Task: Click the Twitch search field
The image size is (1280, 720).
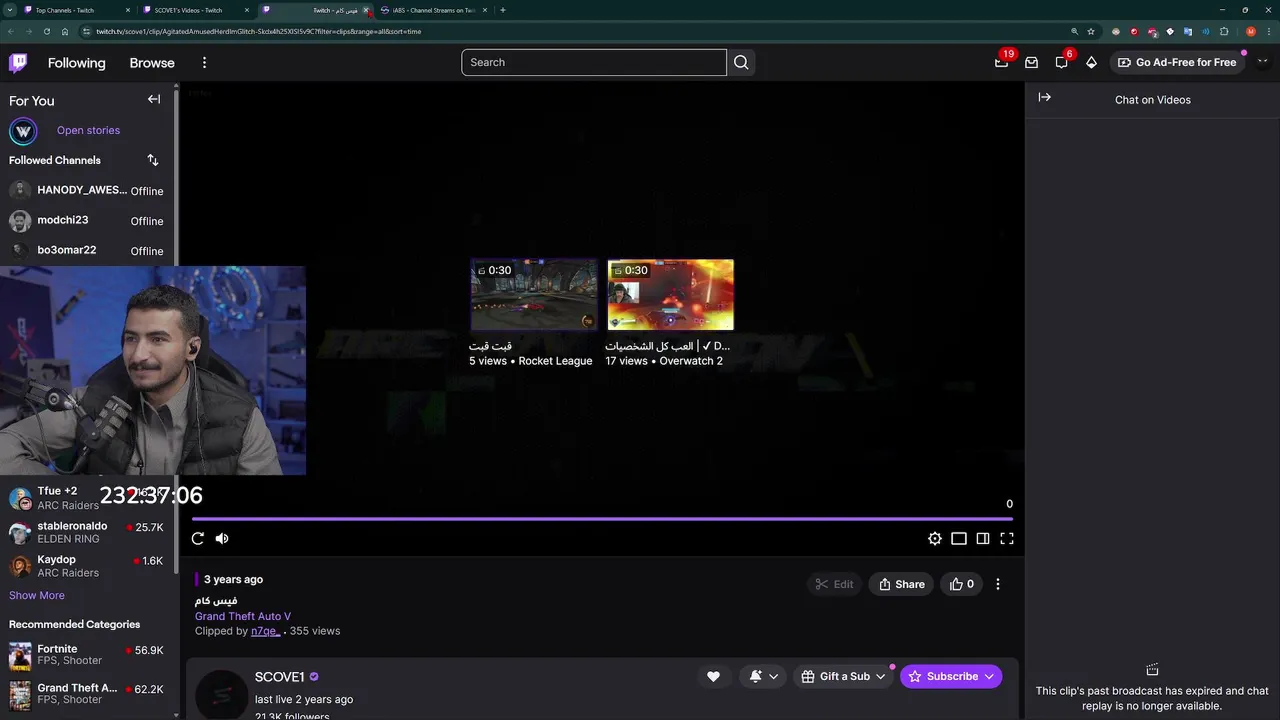Action: 594,62
